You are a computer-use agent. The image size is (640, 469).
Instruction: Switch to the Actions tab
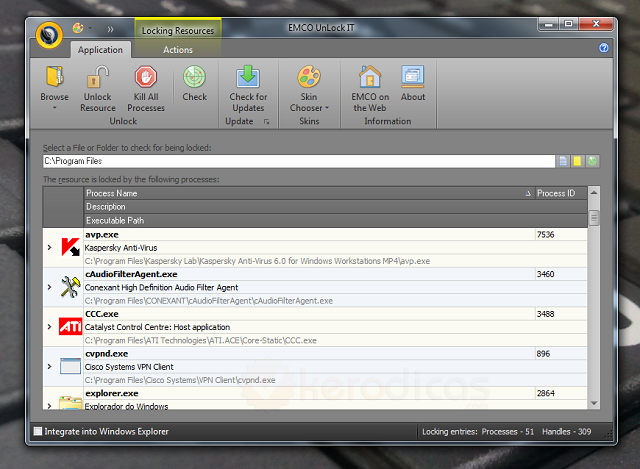click(178, 50)
